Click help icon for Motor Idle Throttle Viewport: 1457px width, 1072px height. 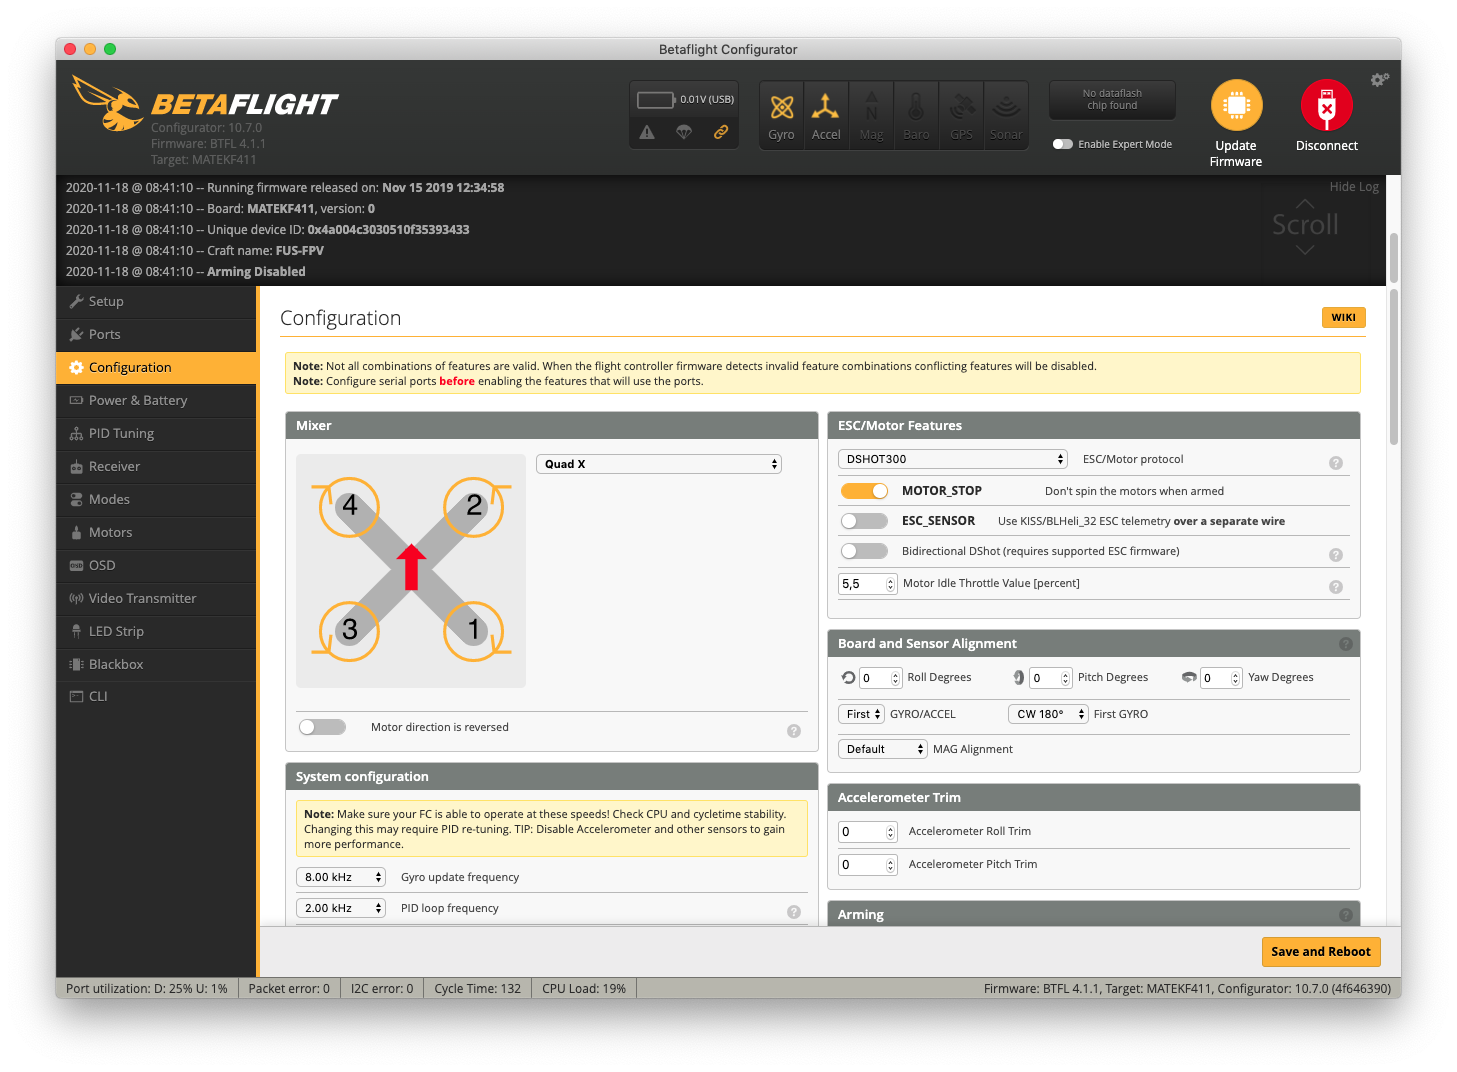point(1336,587)
